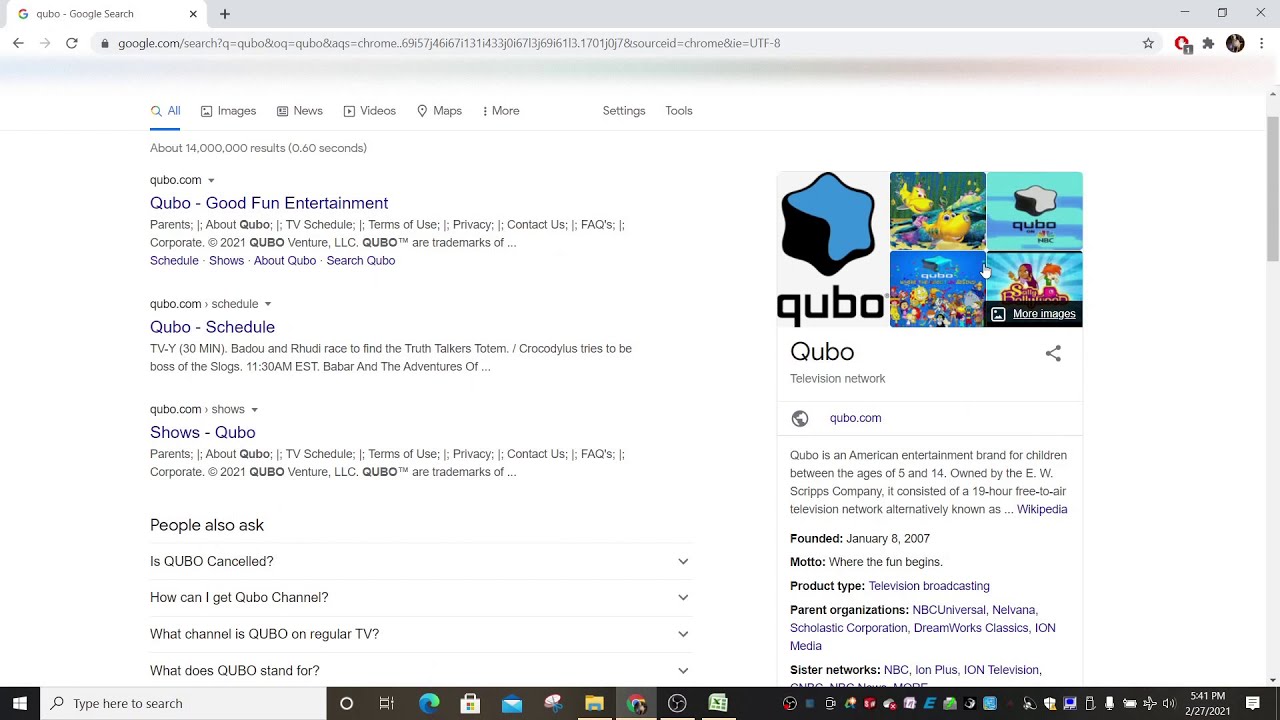
Task: Open the DreamWorks Classics link
Action: pos(971,628)
